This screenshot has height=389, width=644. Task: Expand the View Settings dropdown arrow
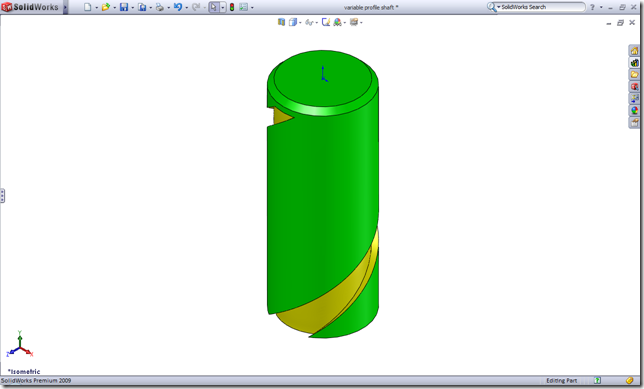pyautogui.click(x=361, y=23)
